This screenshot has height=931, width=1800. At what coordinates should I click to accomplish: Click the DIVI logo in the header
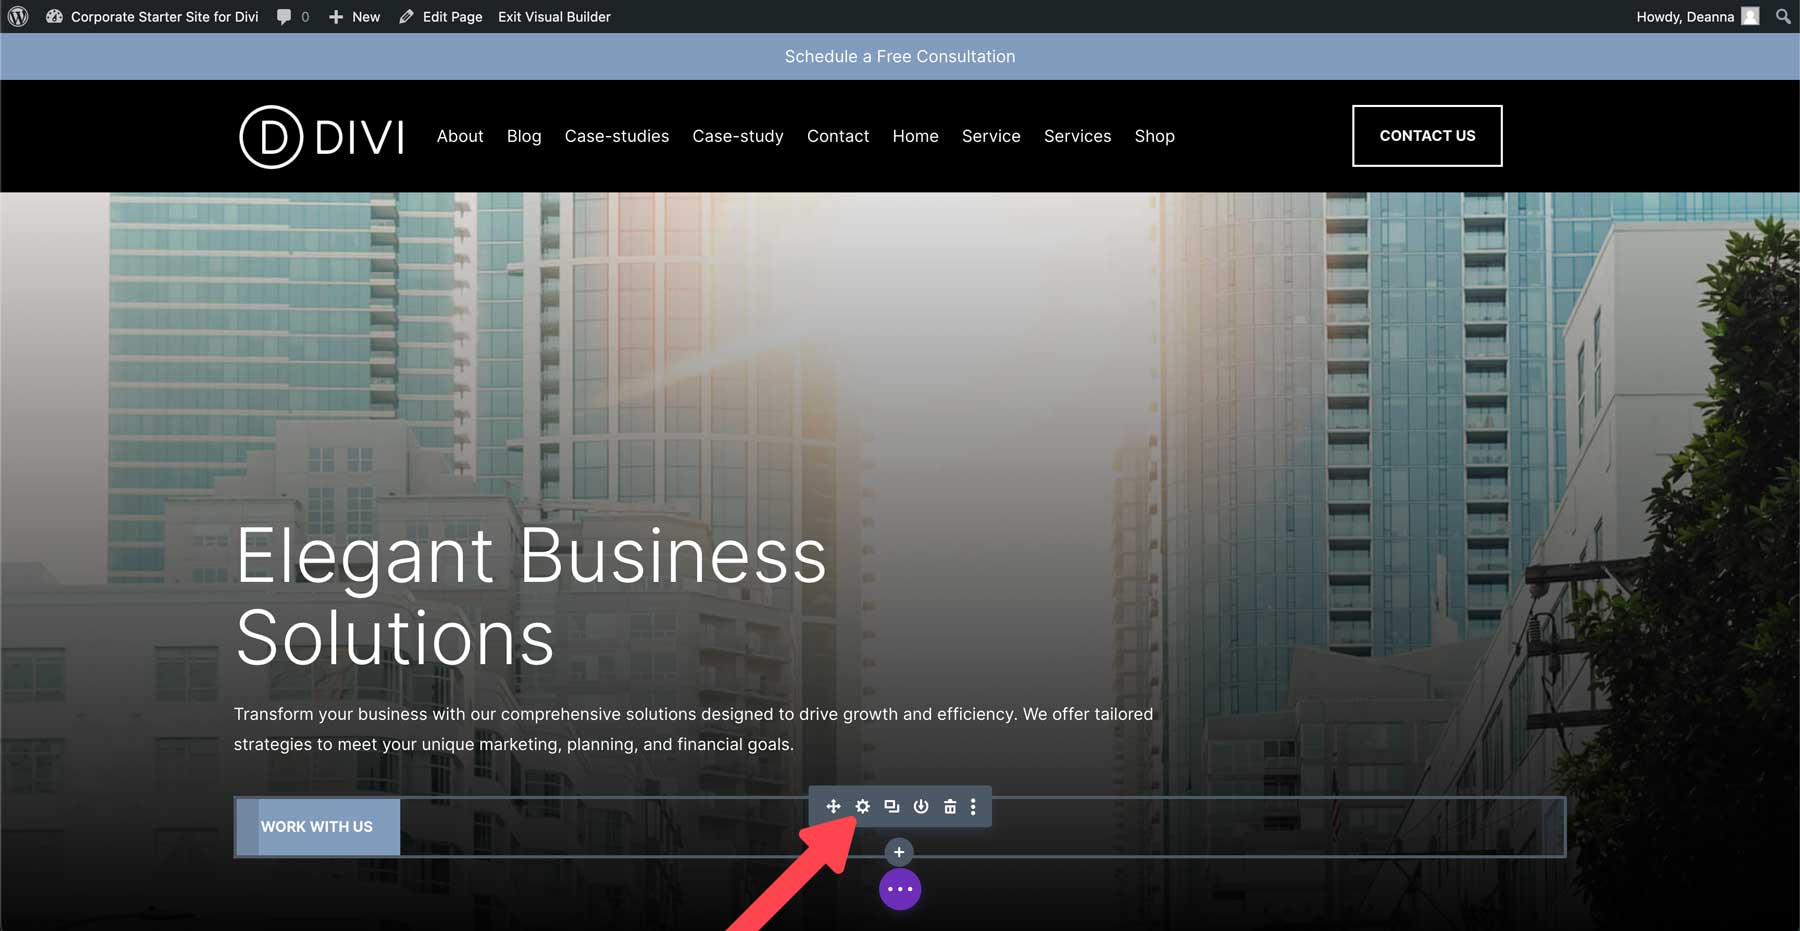[x=320, y=136]
